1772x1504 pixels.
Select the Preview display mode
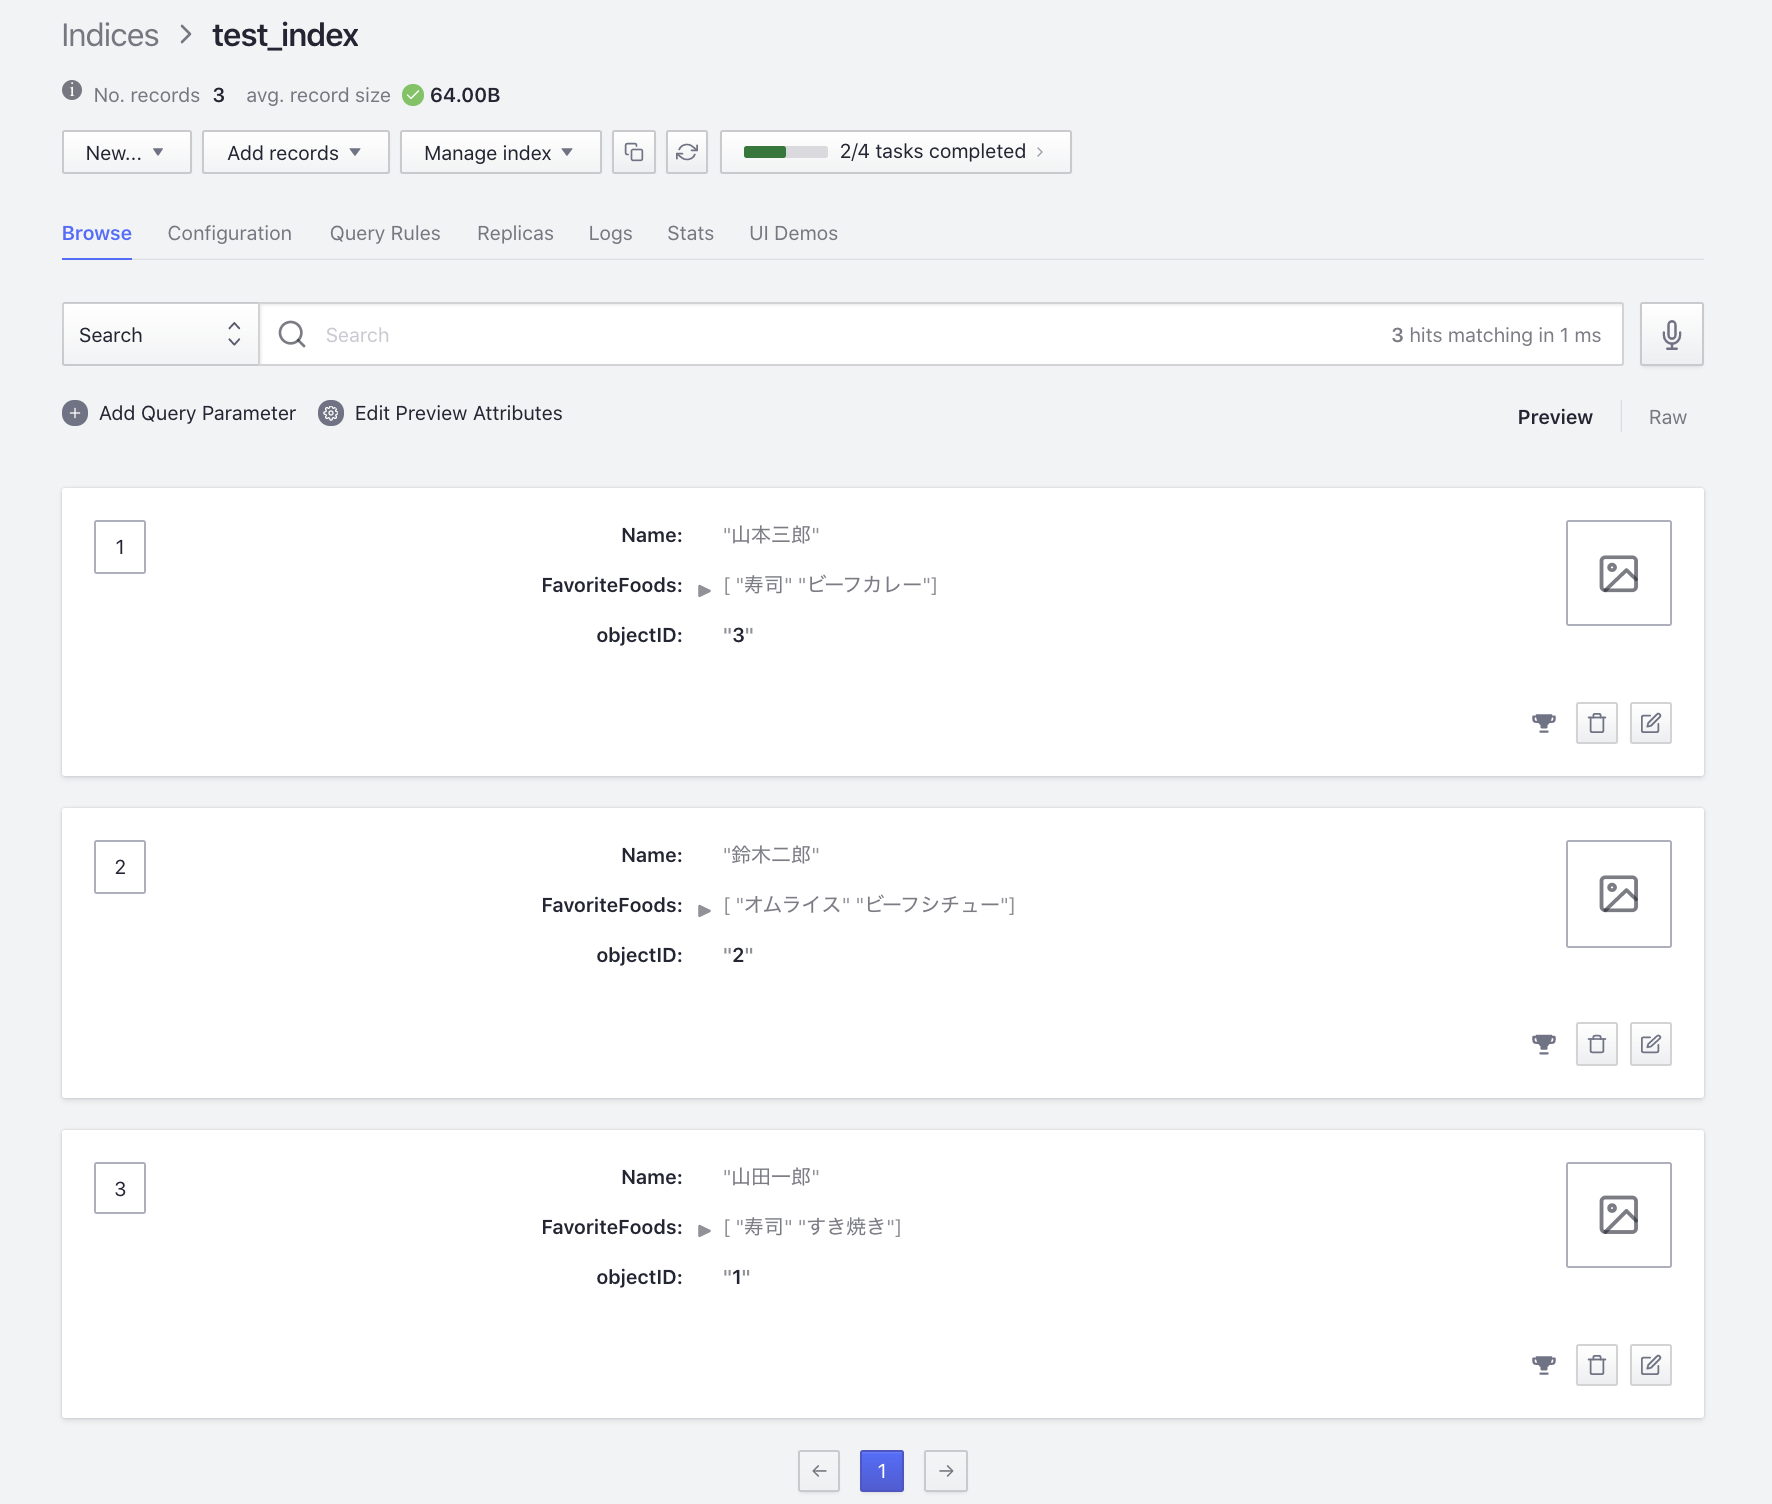[1555, 416]
